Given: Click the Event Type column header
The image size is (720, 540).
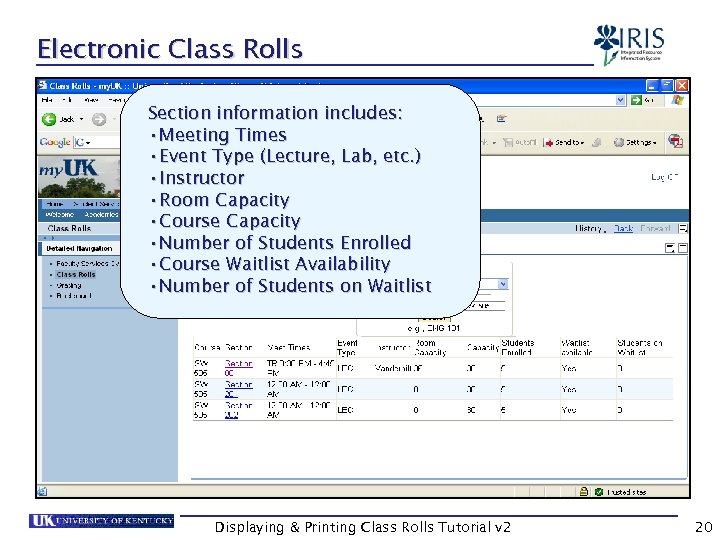Looking at the screenshot, I should (x=347, y=348).
